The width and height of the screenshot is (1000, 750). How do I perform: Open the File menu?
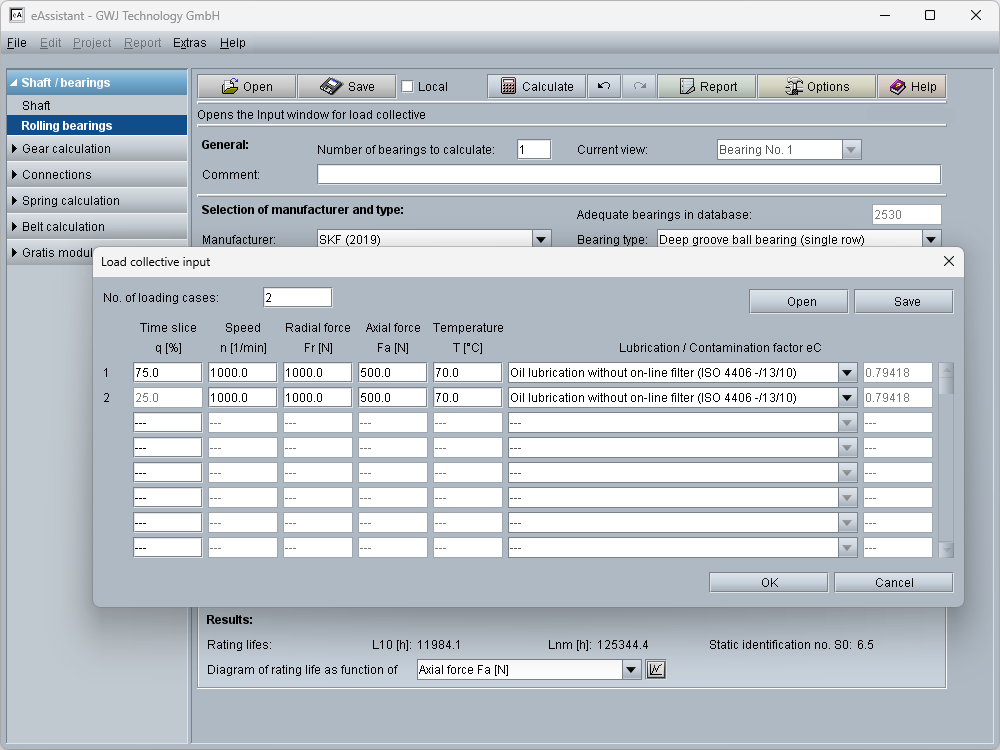tap(16, 43)
